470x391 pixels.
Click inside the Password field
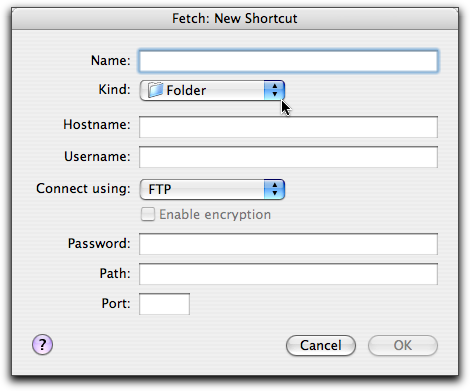coord(288,244)
